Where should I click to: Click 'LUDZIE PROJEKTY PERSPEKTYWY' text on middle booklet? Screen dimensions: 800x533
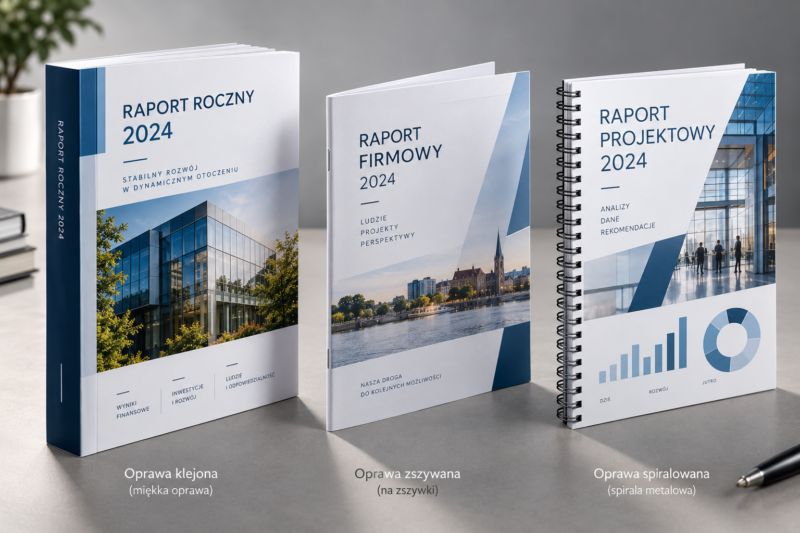click(388, 232)
